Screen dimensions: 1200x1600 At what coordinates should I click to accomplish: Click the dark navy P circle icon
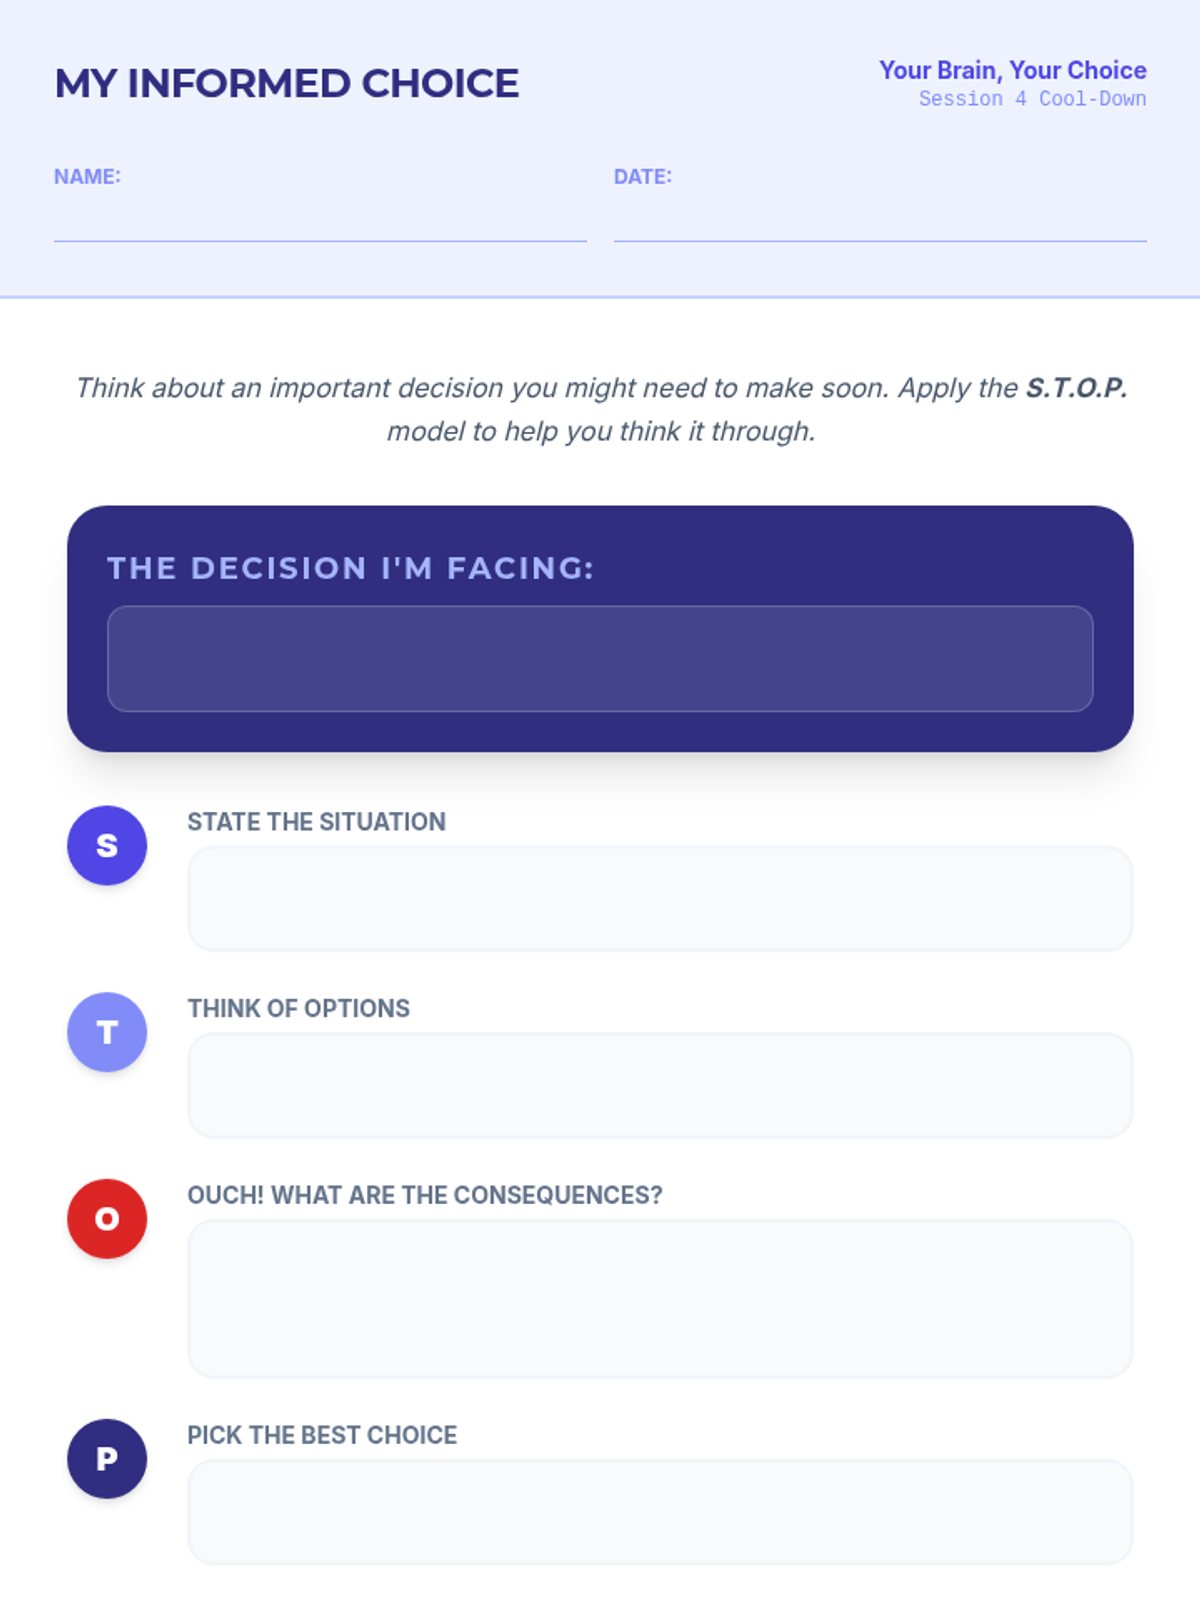coord(107,1458)
